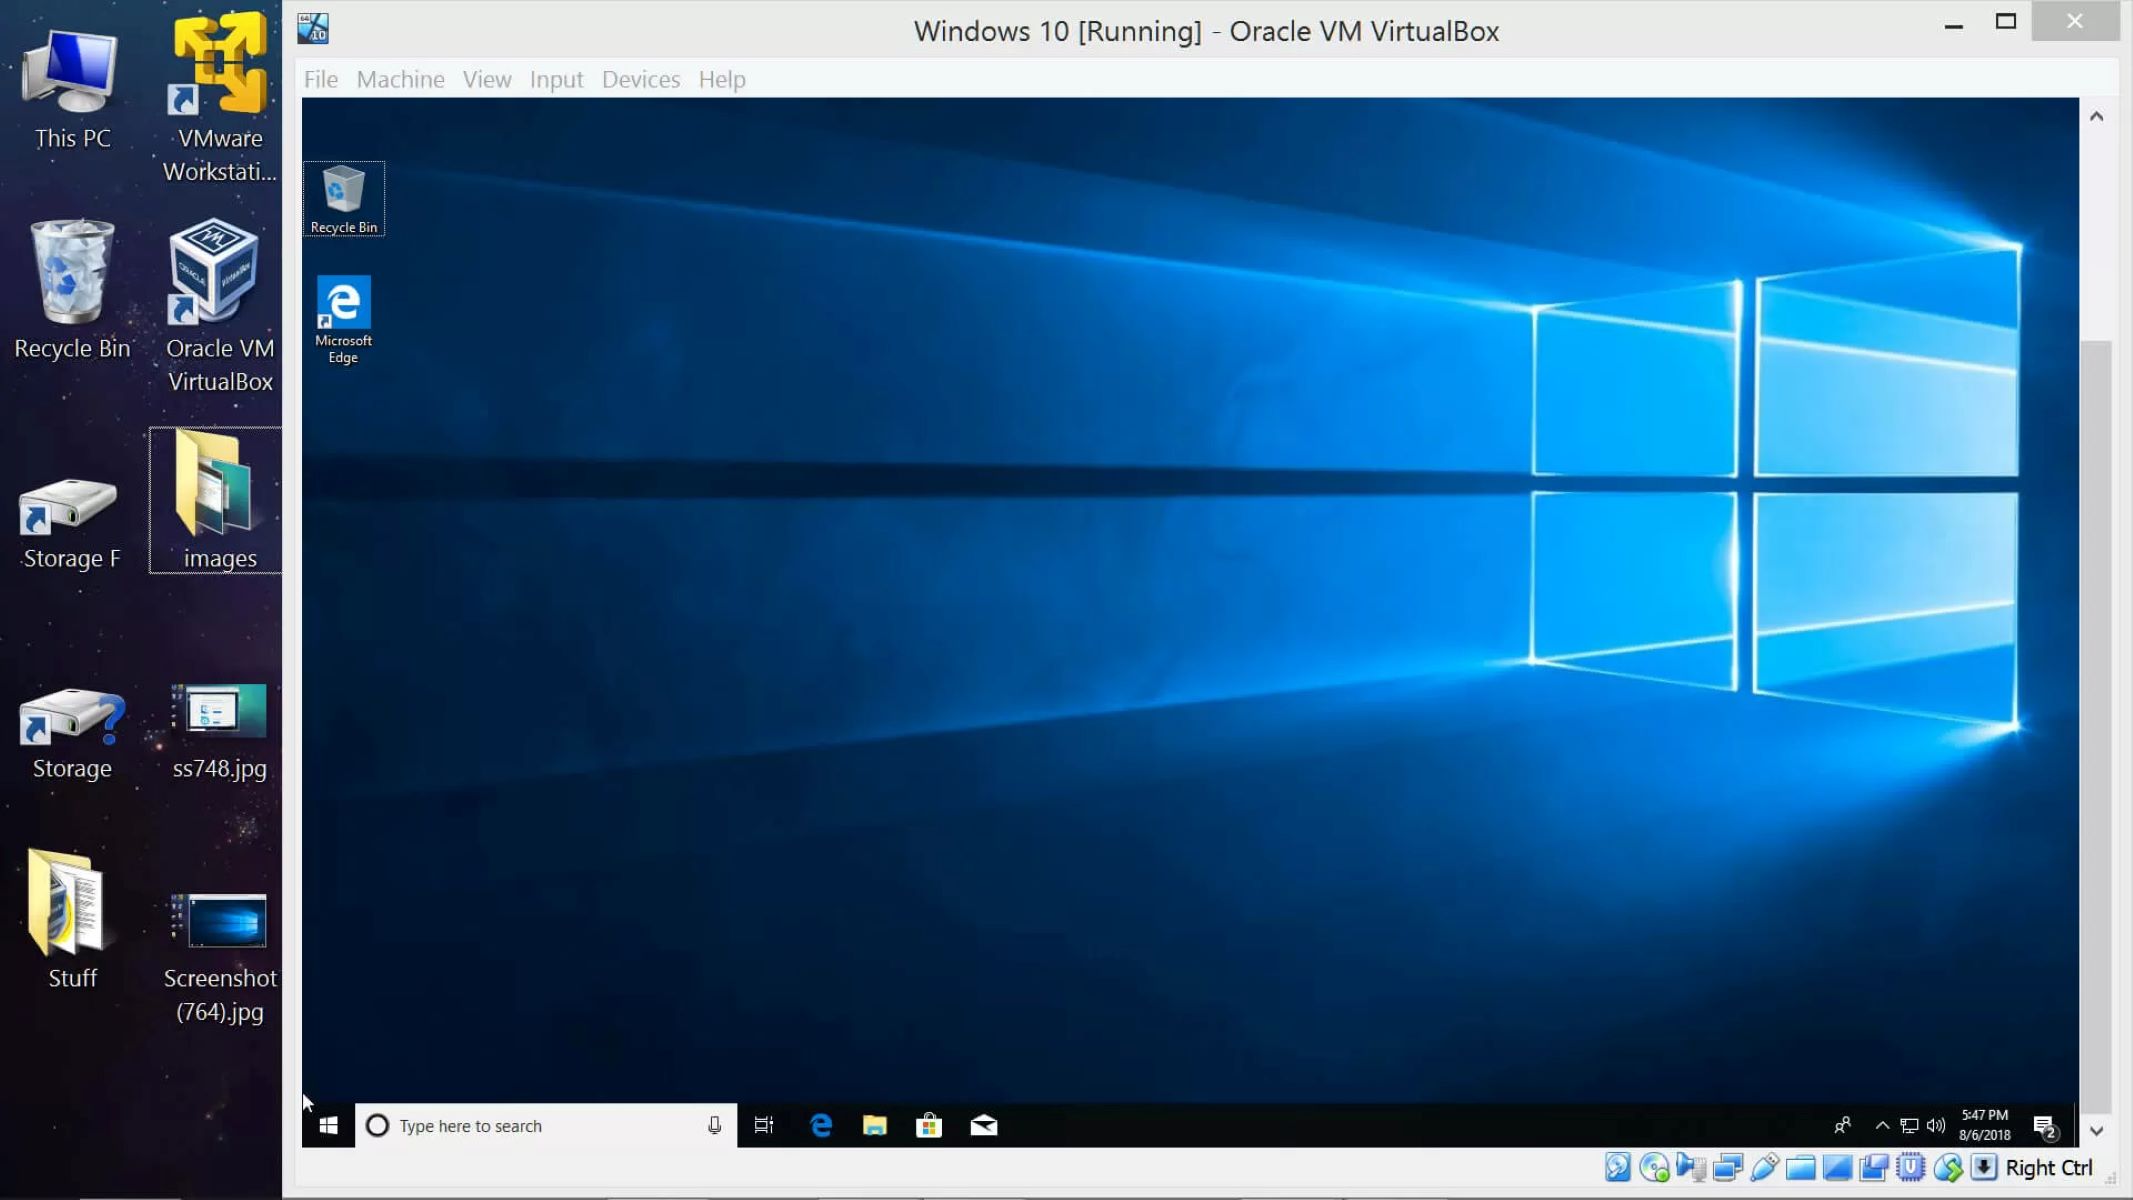The width and height of the screenshot is (2133, 1200).
Task: Click VirtualBox View menu item
Action: (x=486, y=79)
